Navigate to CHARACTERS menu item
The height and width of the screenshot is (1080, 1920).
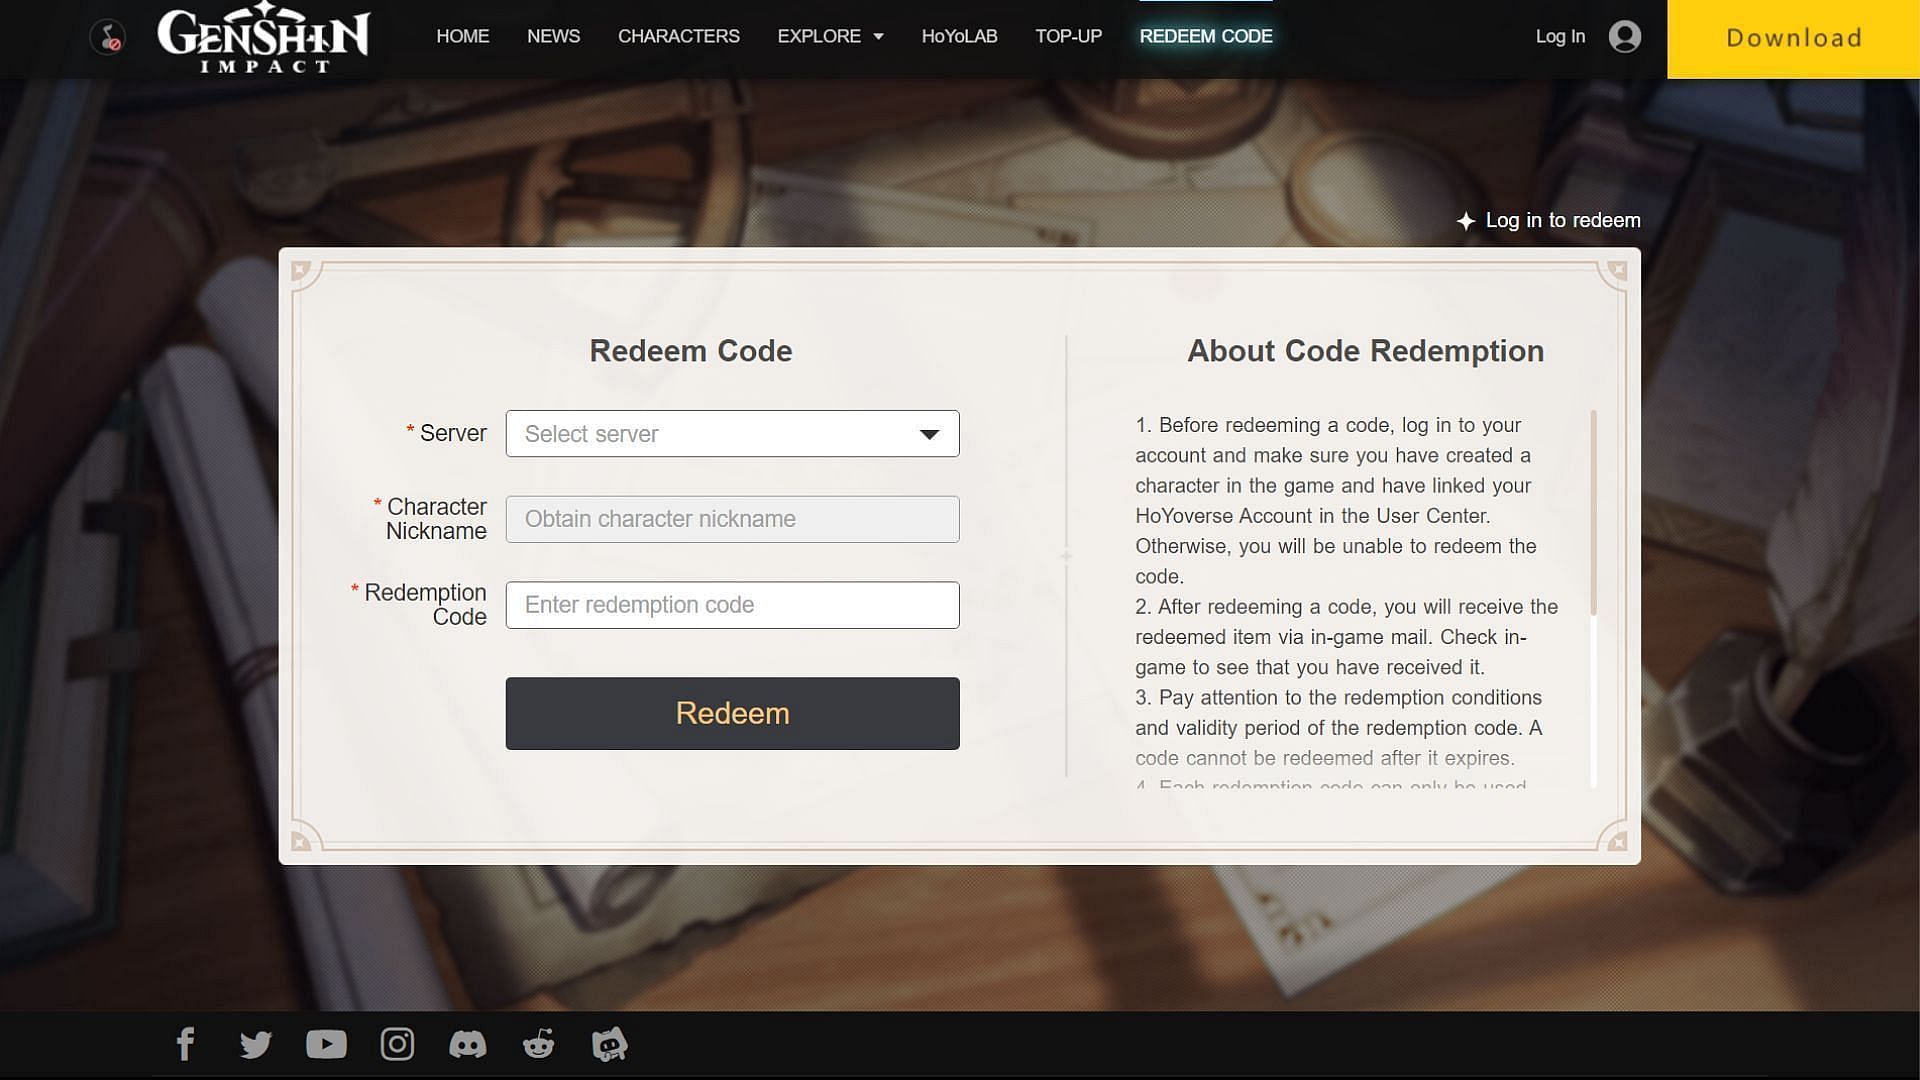tap(678, 36)
